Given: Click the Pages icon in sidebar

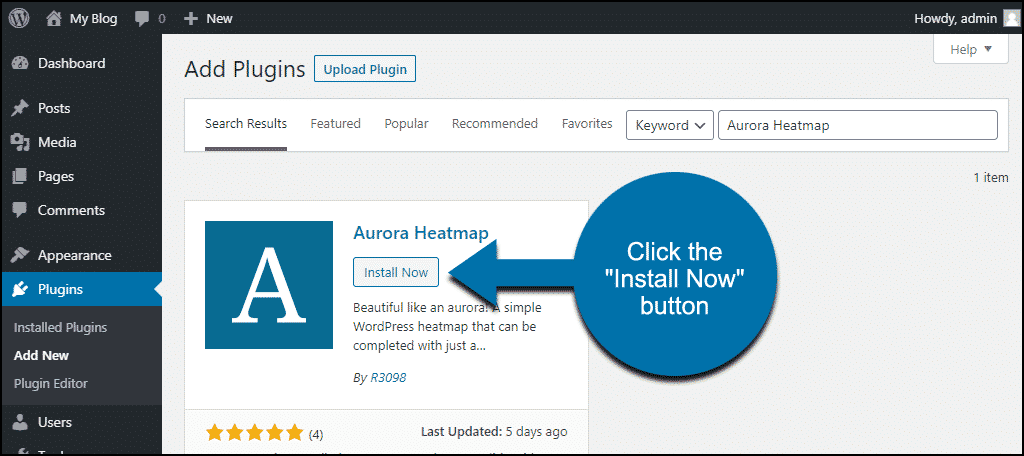Looking at the screenshot, I should click(x=20, y=176).
